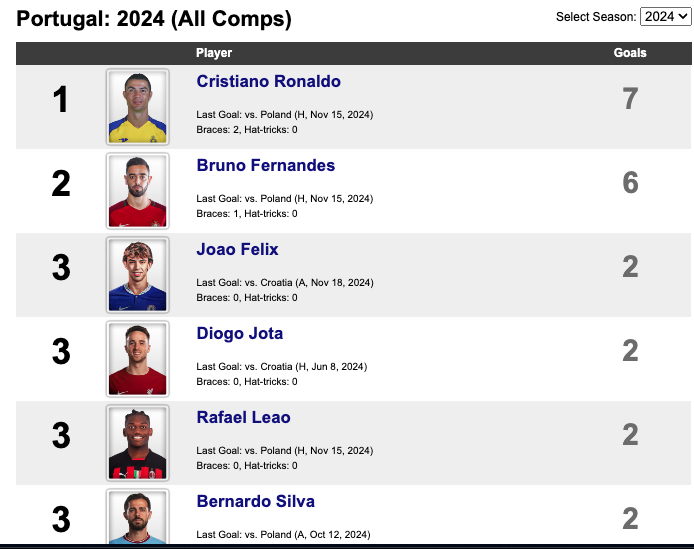Screen dimensions: 694x549
Task: Open the Select Season 2024 dropdown
Action: (x=665, y=17)
